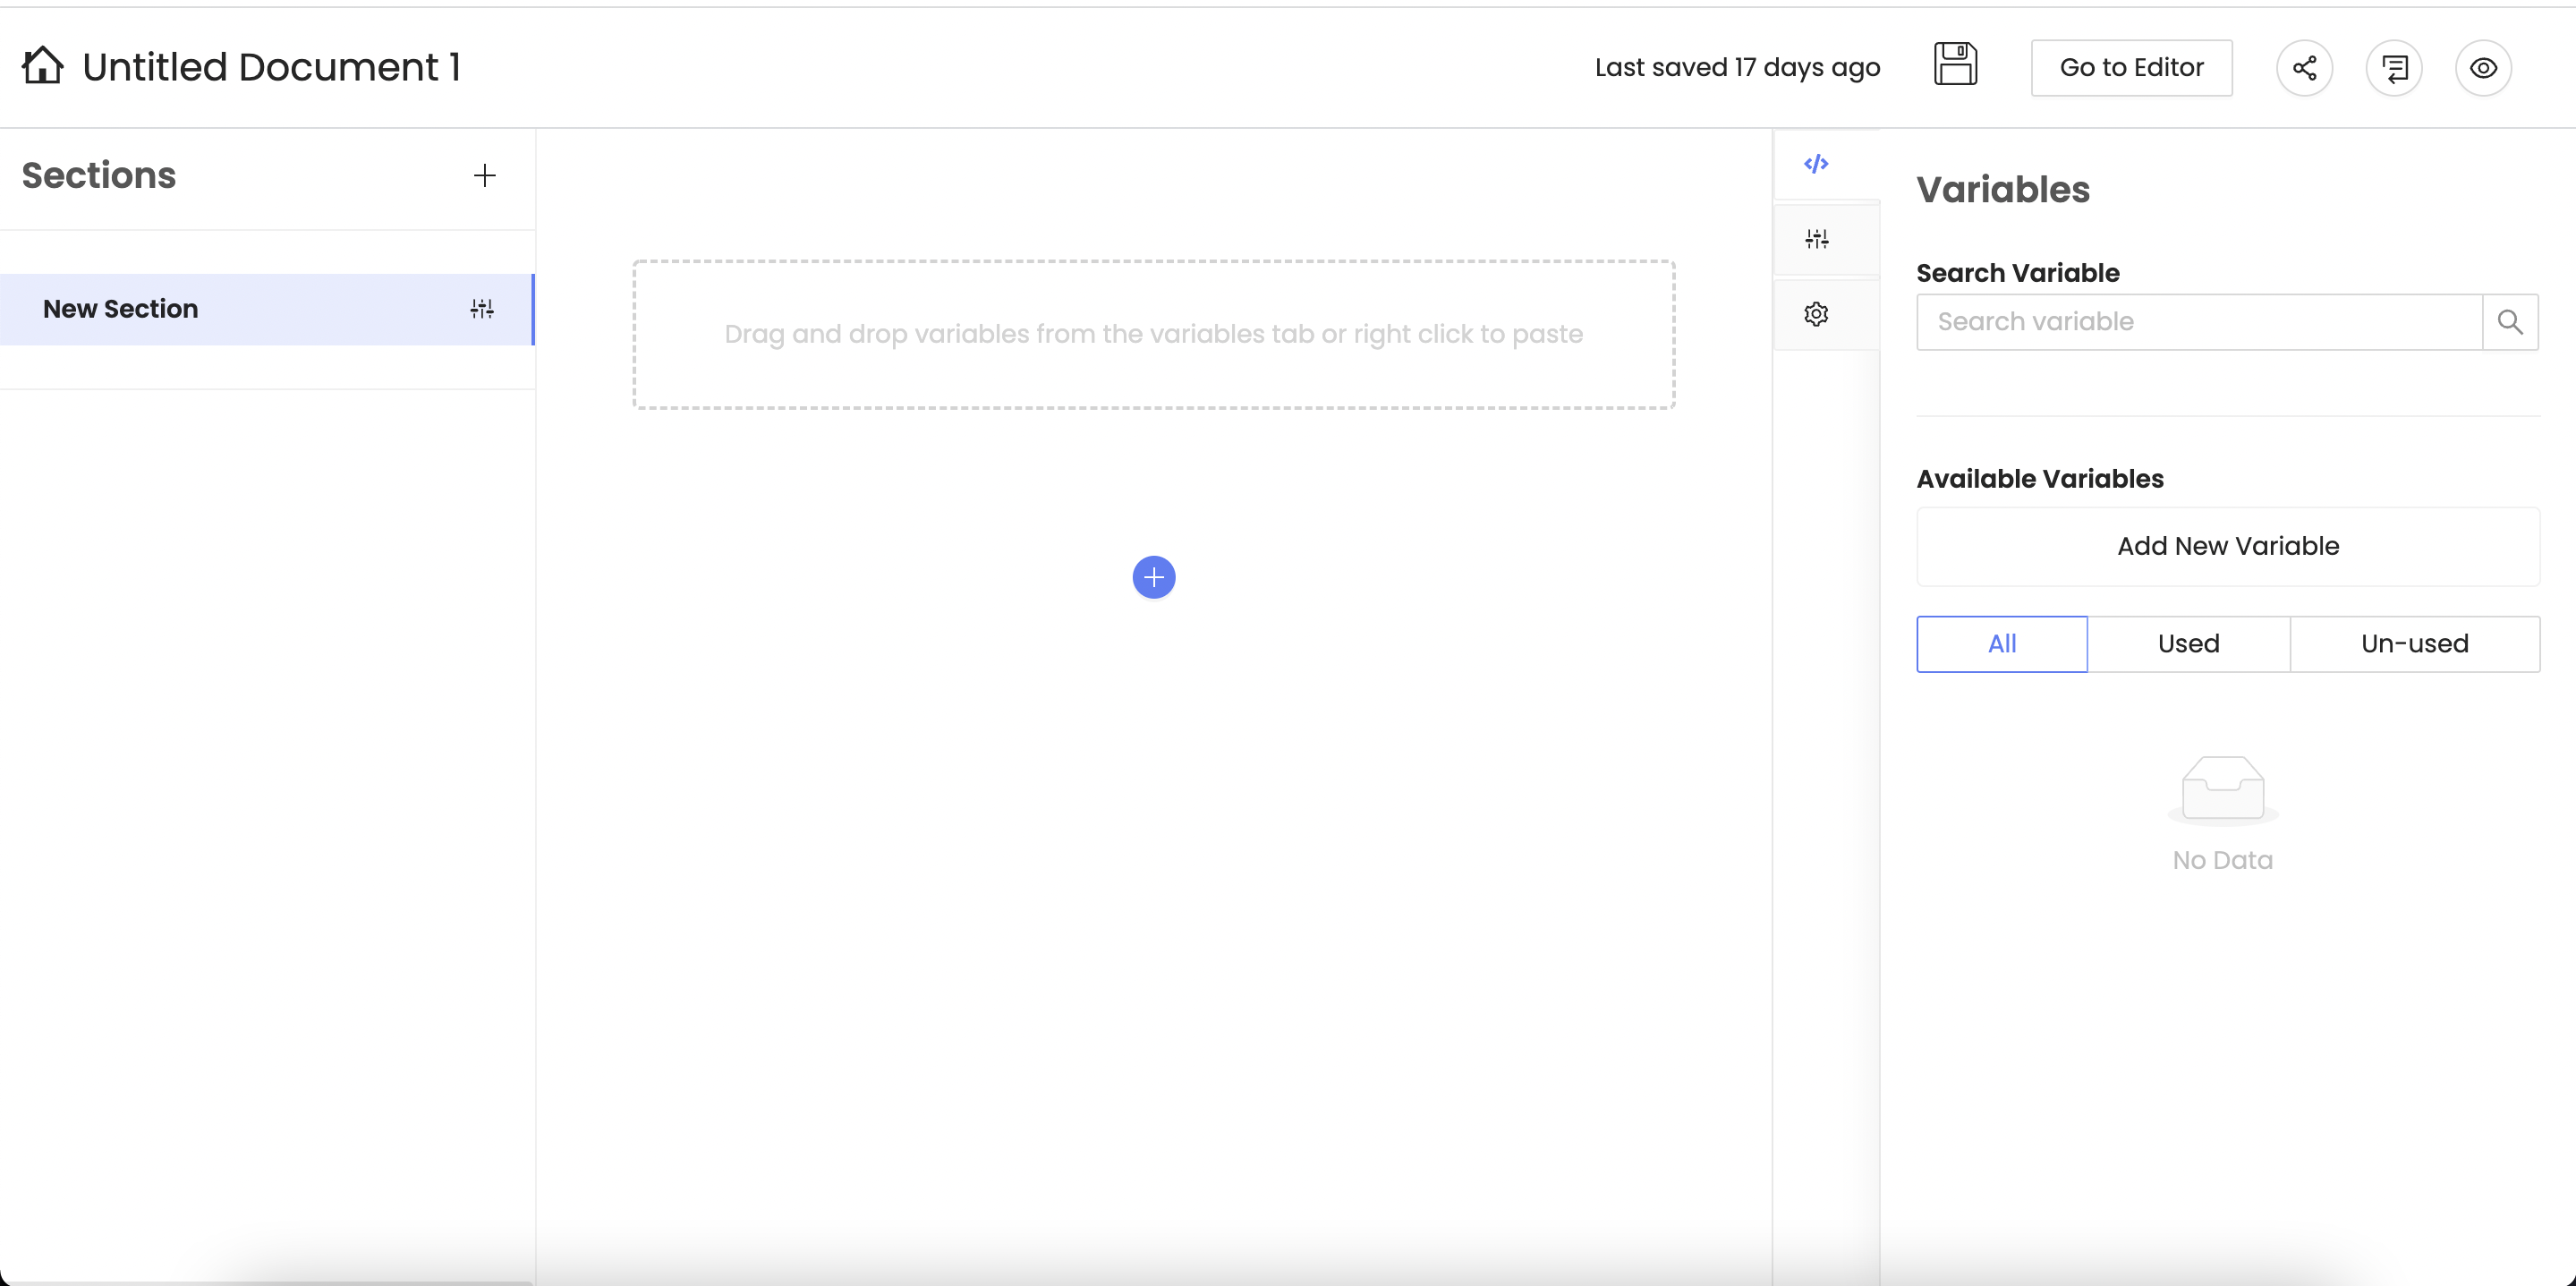Click Go to Editor button
Screen dimensions: 2576x1286
2131,68
